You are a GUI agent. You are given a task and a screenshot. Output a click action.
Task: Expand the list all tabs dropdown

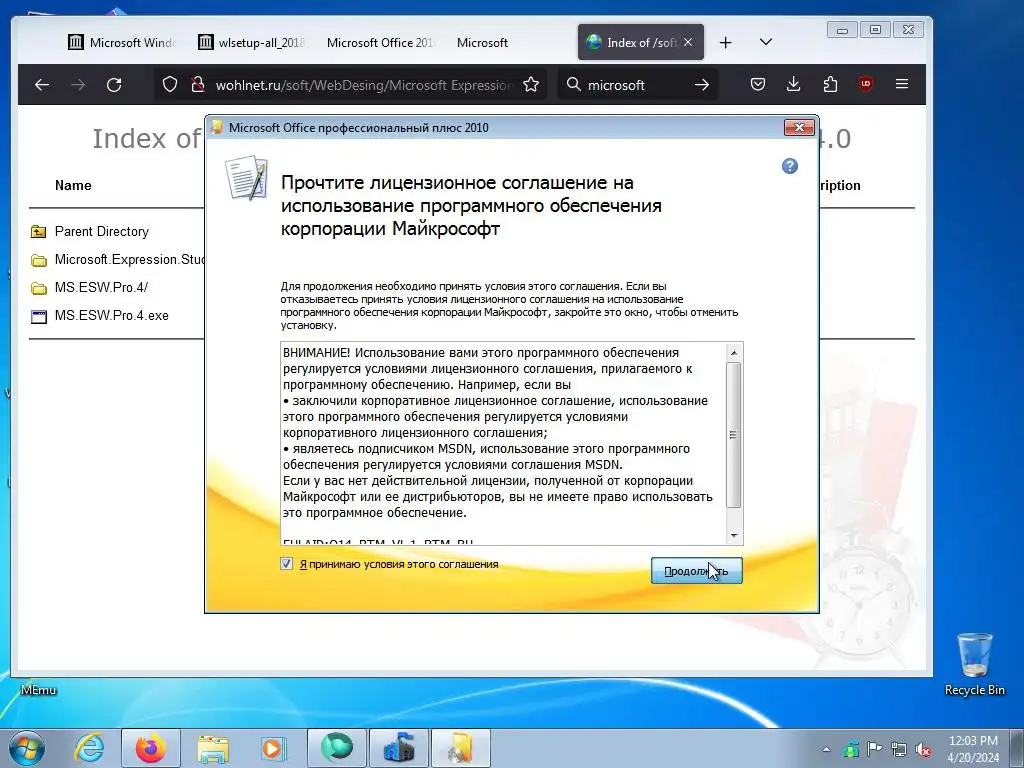[766, 42]
